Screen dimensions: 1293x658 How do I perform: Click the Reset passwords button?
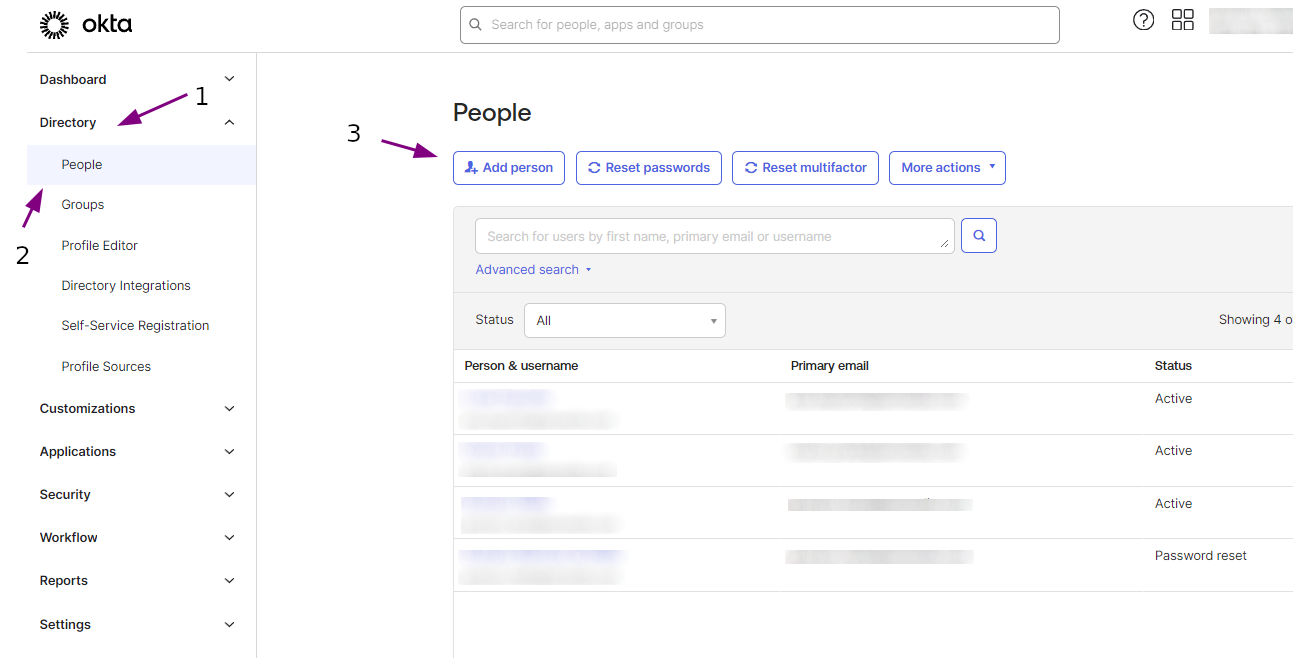648,167
